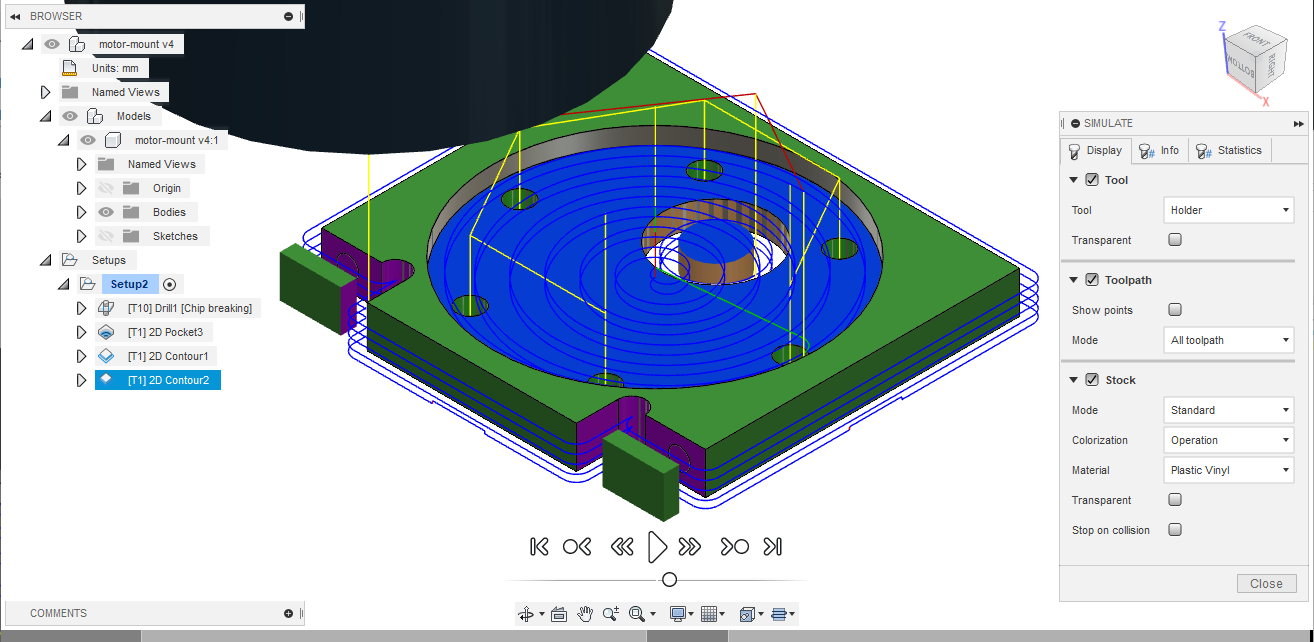The image size is (1314, 642).
Task: Select the Drill1 chip breaking operation icon
Action: tap(107, 307)
